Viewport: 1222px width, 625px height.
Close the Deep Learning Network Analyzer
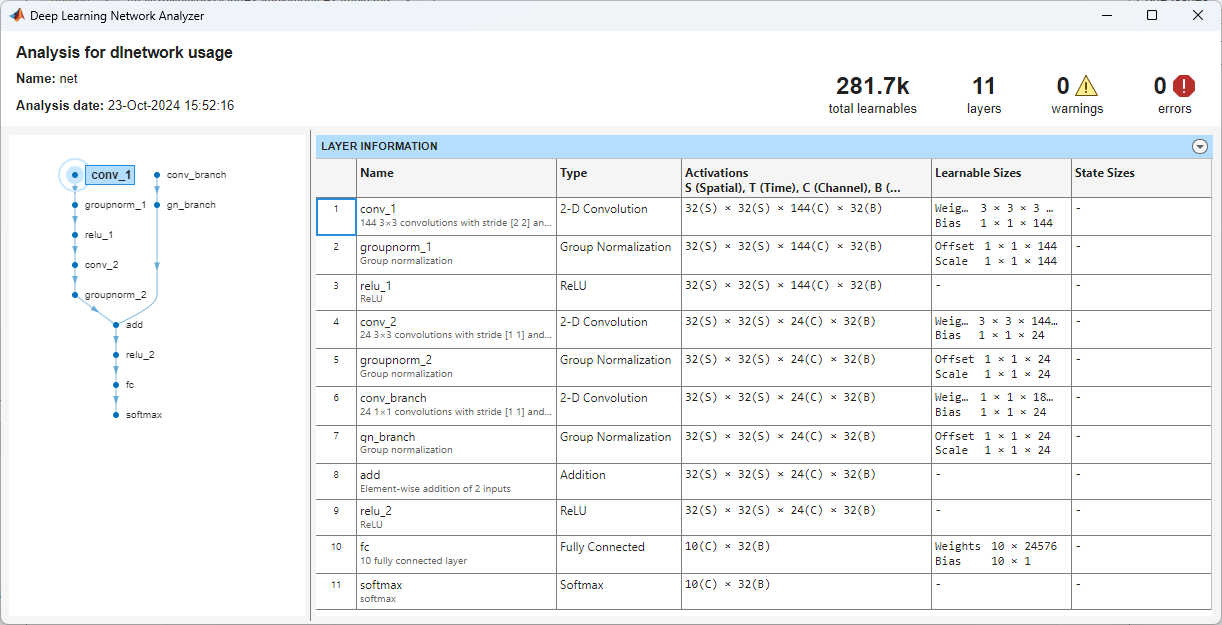[1198, 15]
